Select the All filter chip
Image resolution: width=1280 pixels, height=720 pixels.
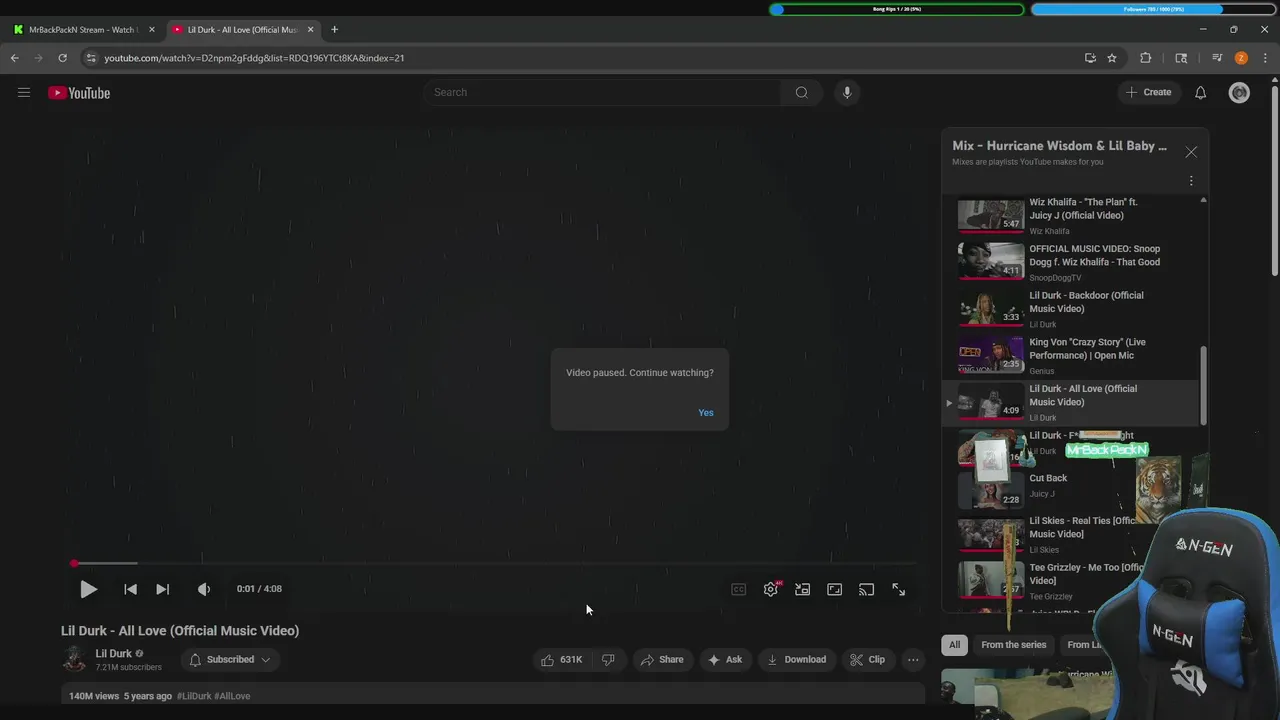pos(954,645)
